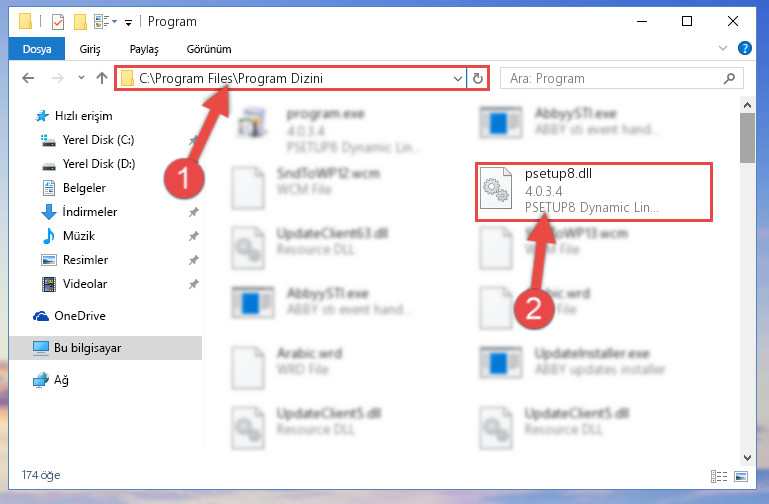
Task: Go up one folder level arrow
Action: 102,78
